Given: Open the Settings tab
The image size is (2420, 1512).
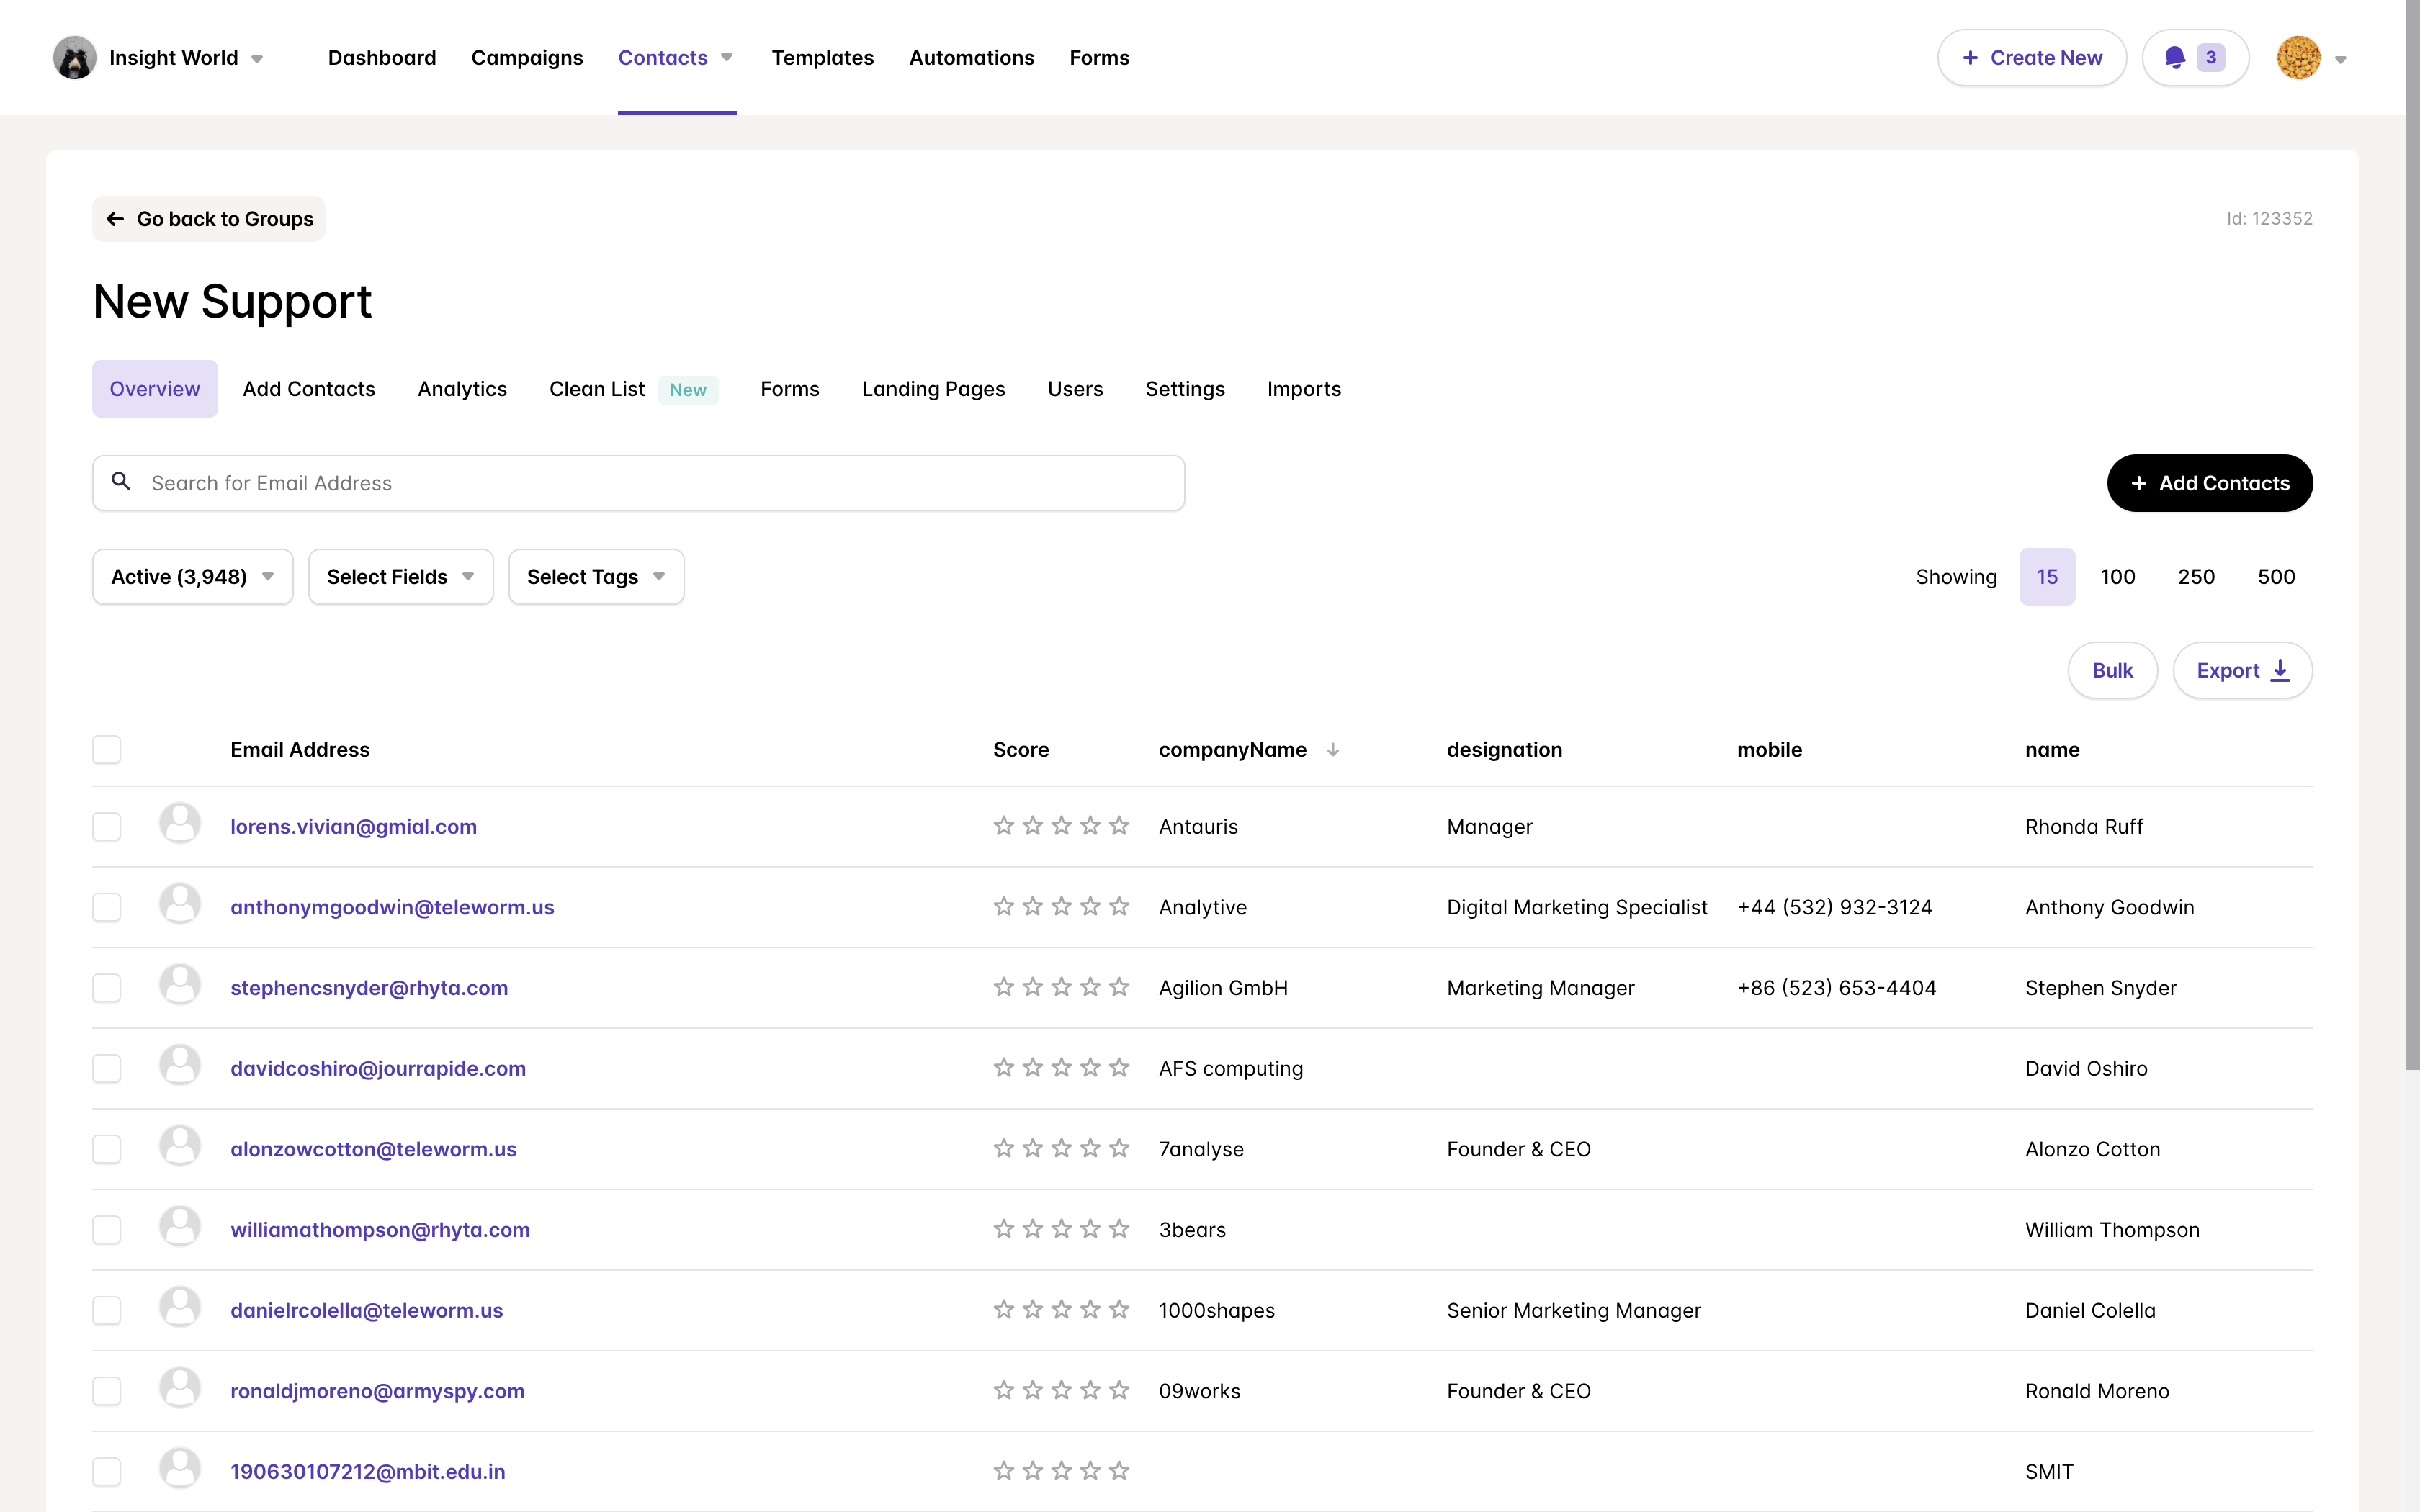Looking at the screenshot, I should tap(1185, 389).
